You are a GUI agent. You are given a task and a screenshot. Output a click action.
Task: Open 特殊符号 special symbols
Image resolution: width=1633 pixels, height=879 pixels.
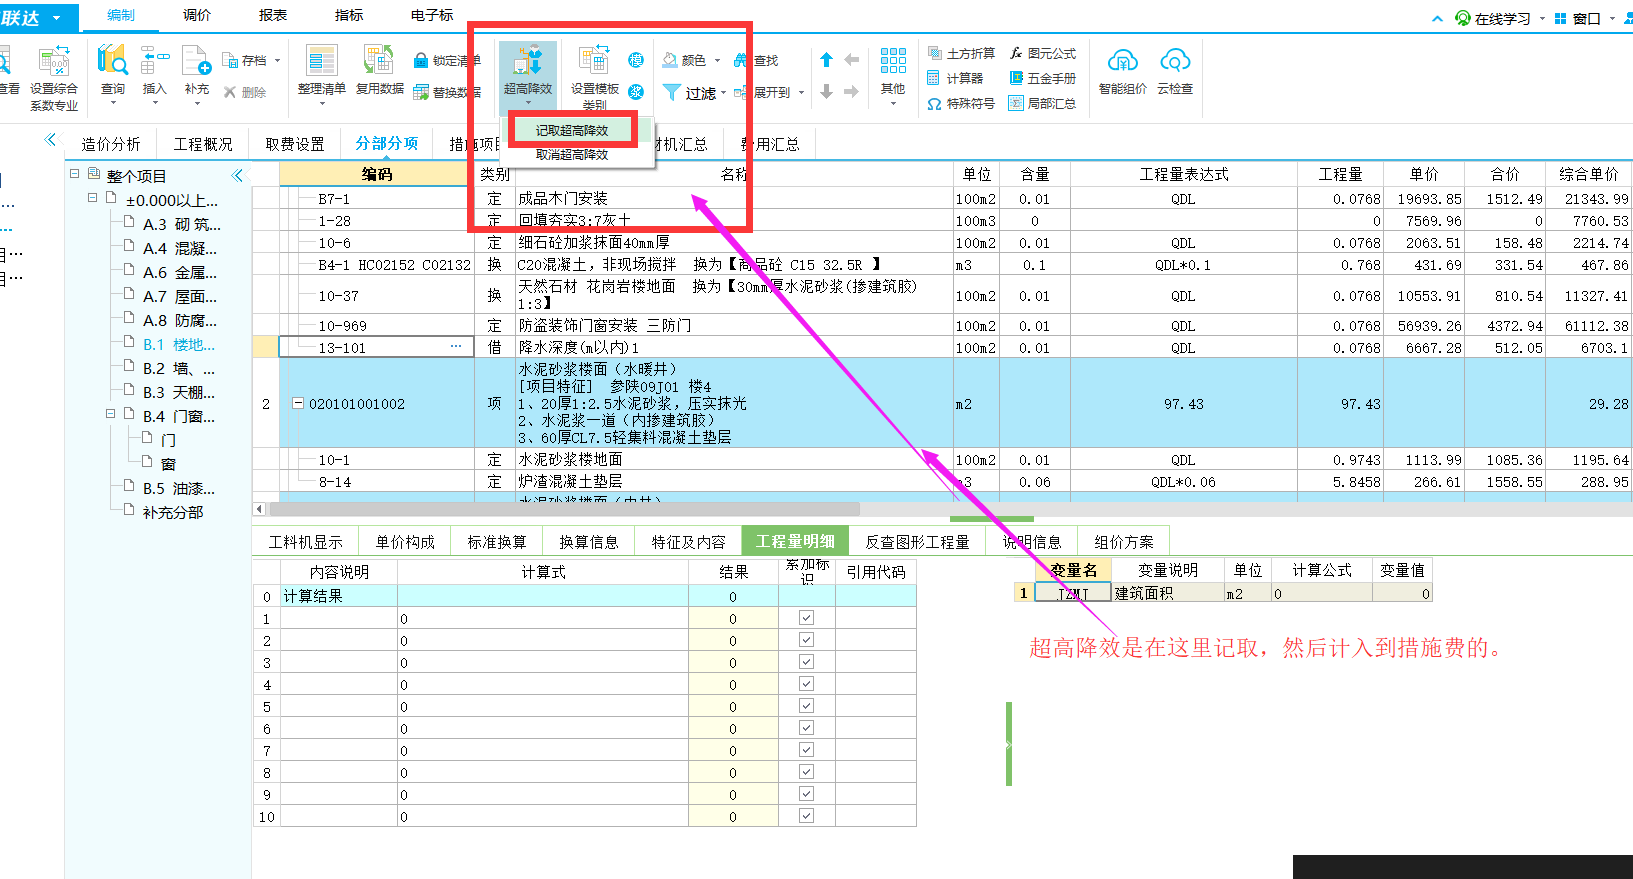[961, 103]
